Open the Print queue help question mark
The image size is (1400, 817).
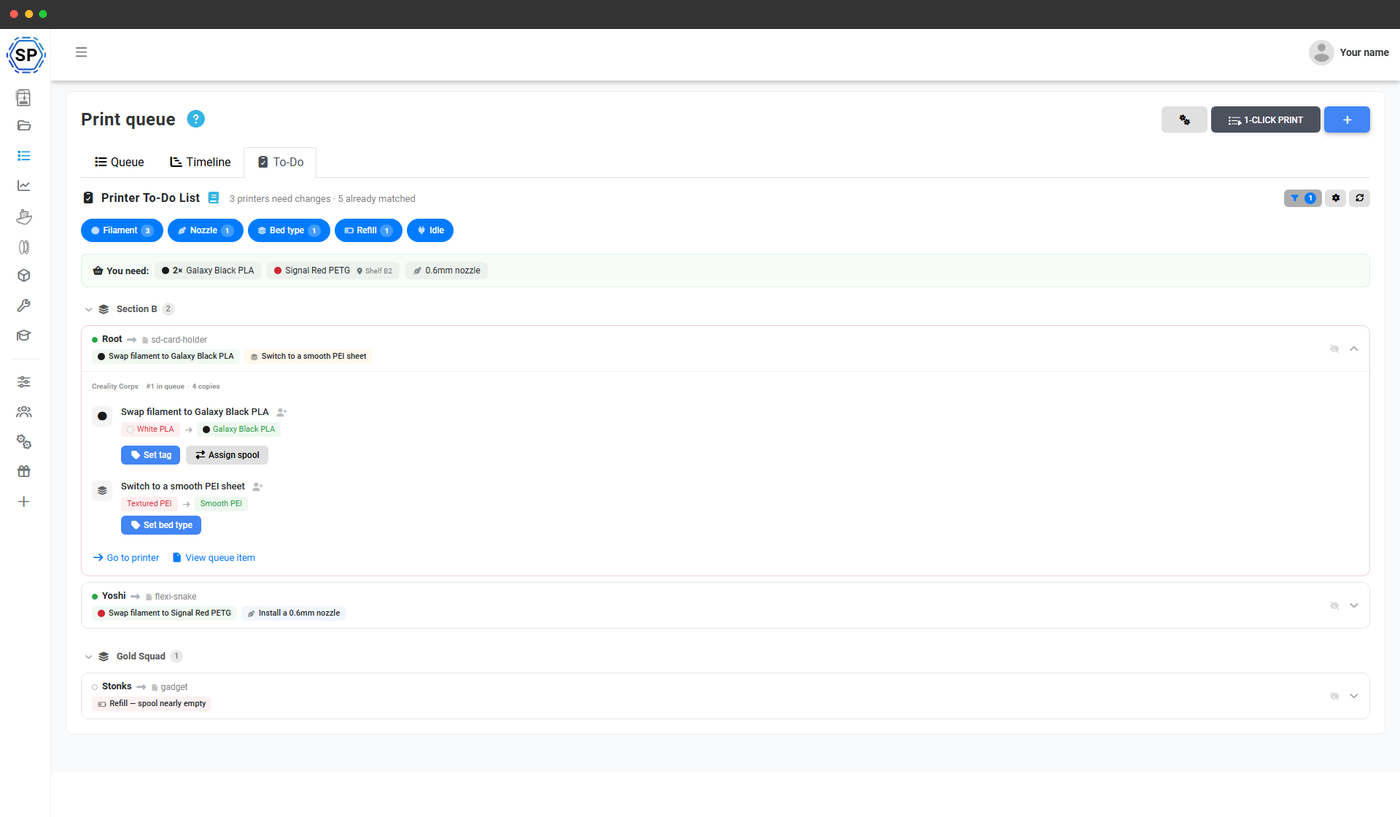pyautogui.click(x=196, y=119)
